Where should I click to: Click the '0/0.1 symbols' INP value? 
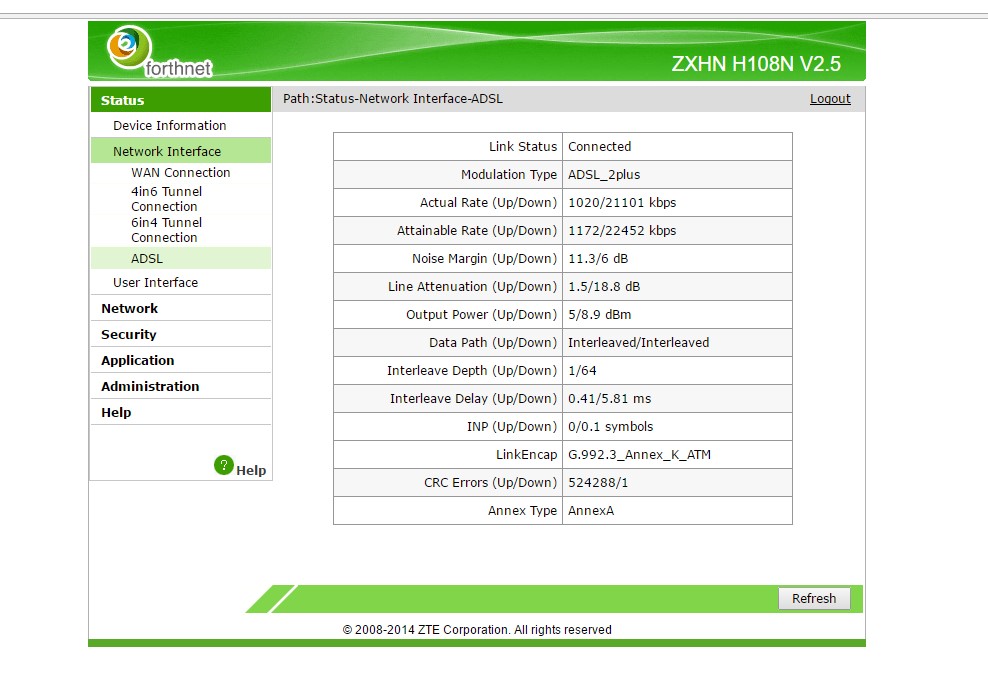point(610,426)
